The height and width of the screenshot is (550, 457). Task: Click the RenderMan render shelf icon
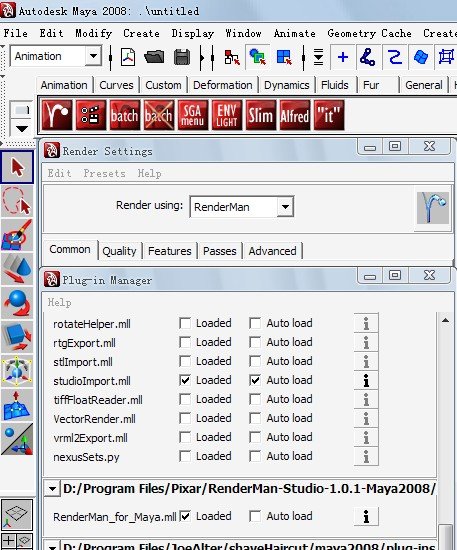click(x=57, y=115)
